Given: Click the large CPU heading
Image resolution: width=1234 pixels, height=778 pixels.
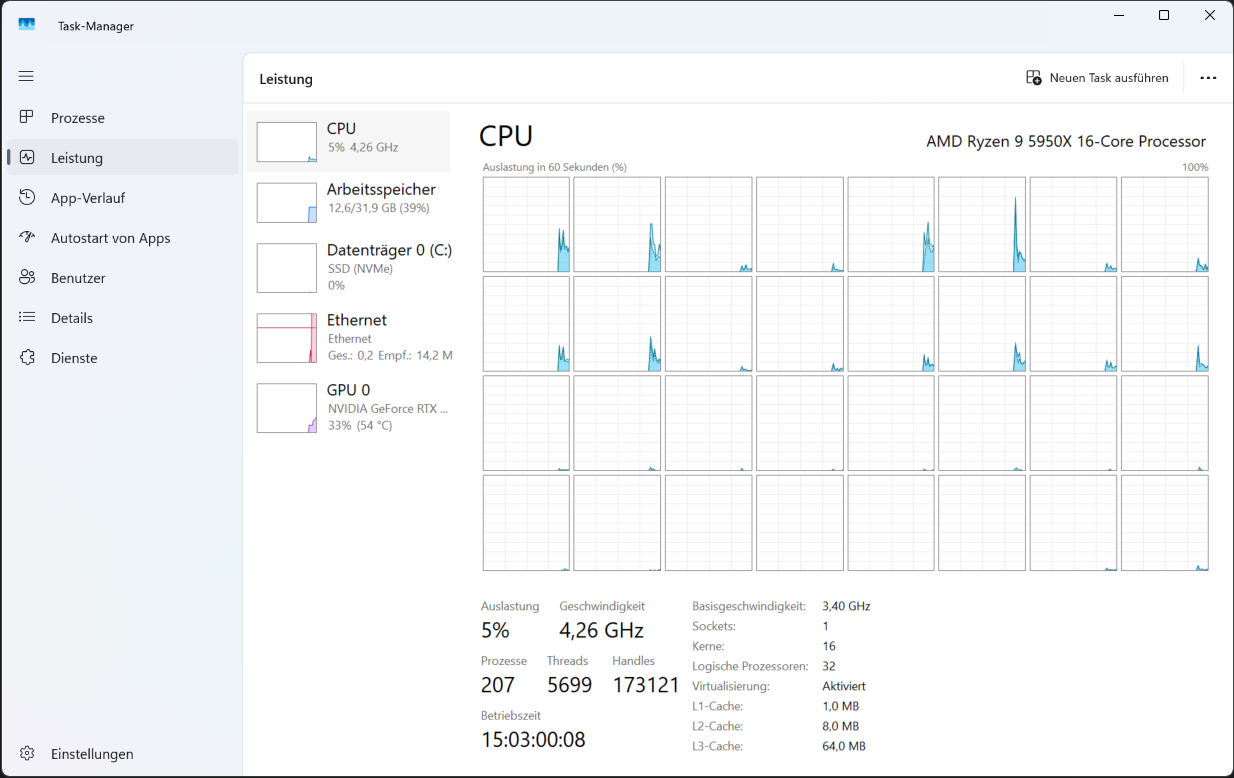Looking at the screenshot, I should 506,136.
